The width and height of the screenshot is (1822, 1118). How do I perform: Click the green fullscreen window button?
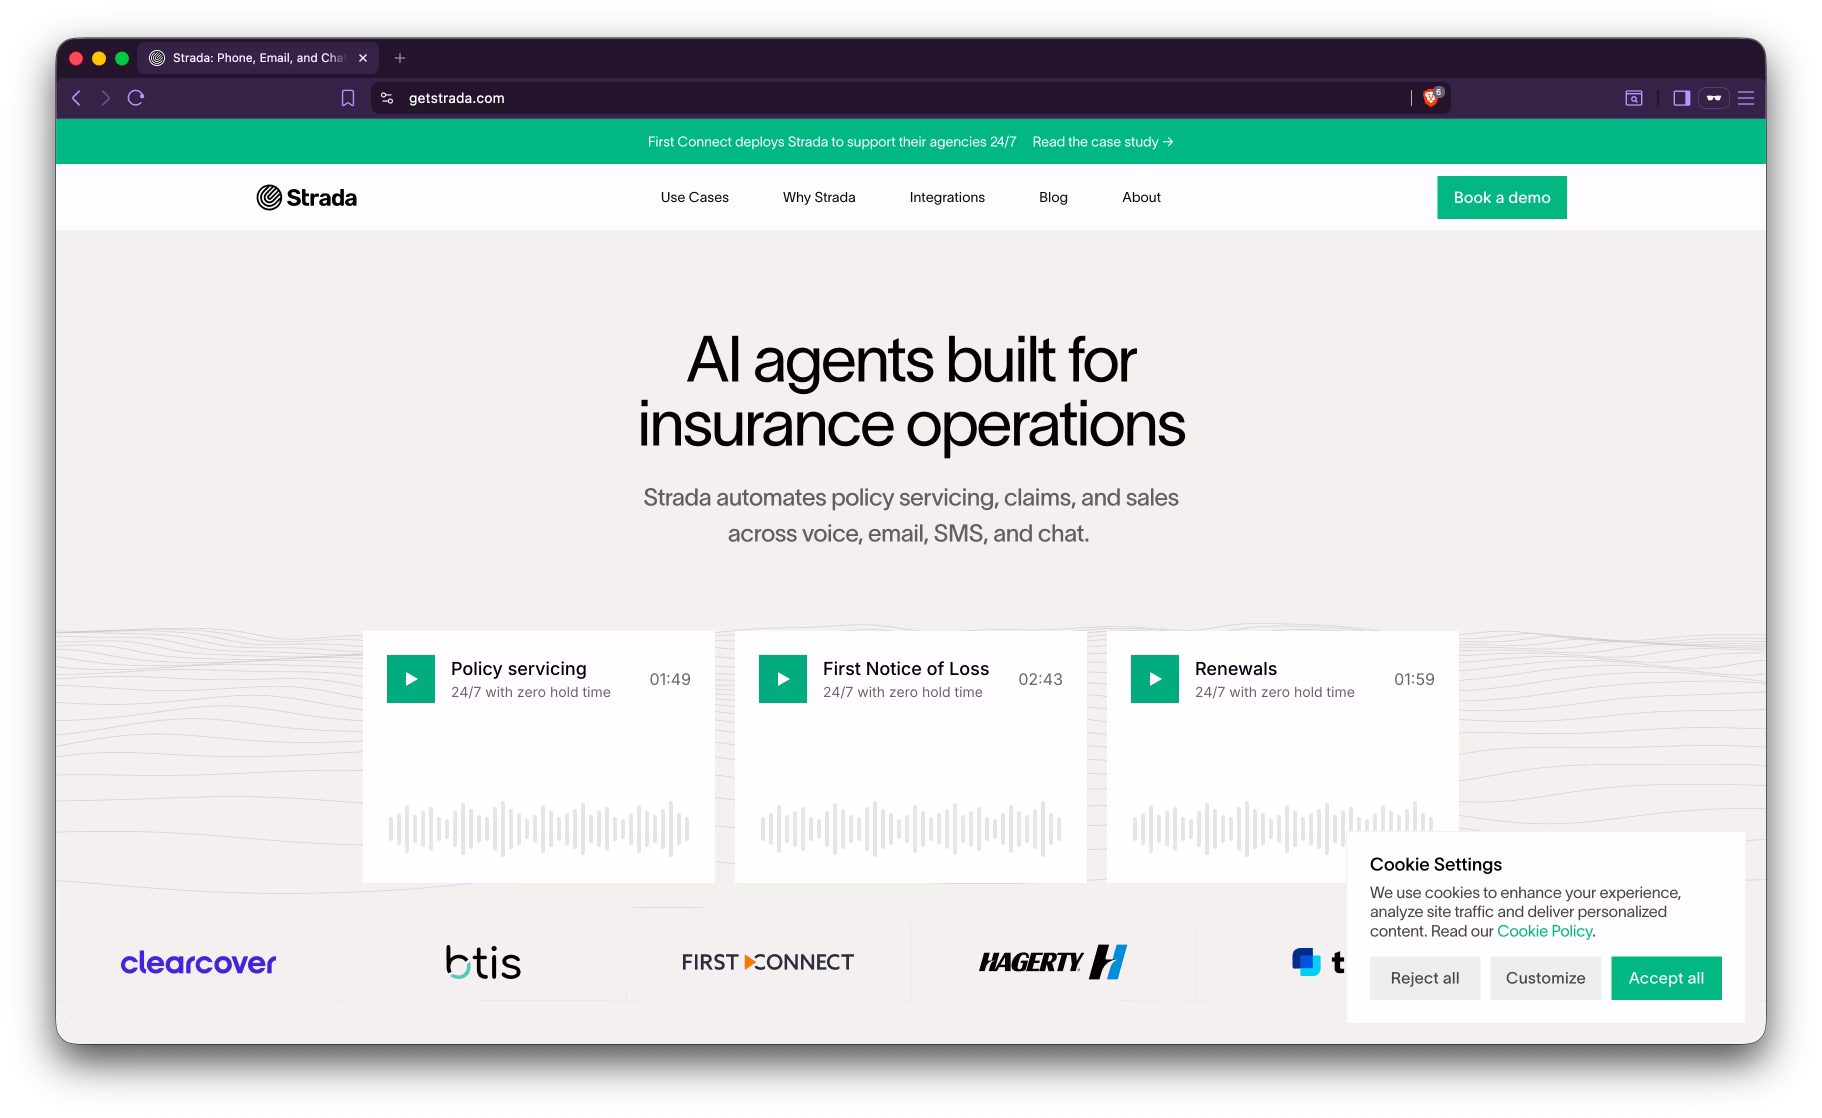pos(122,58)
